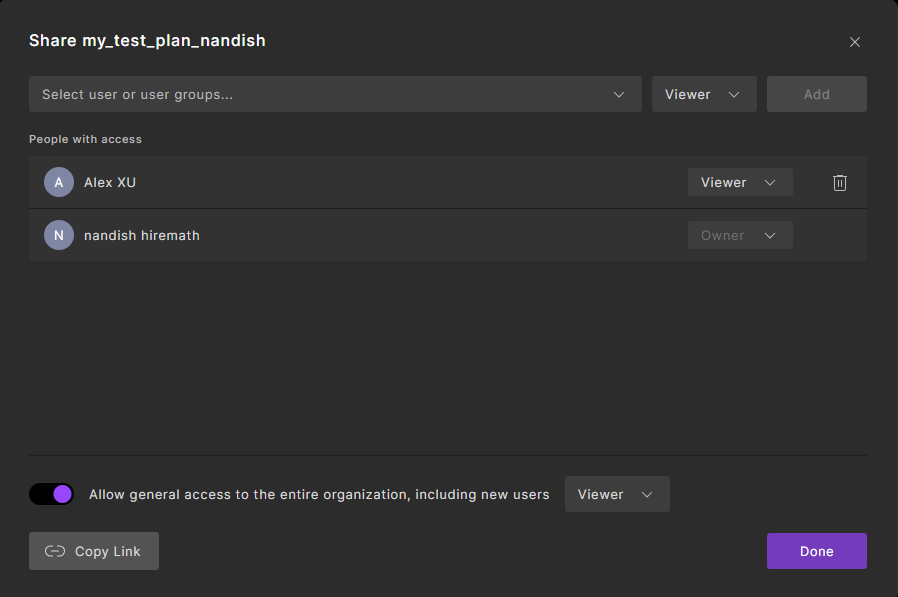Expand the general access Viewer dropdown
The image size is (898, 597).
(616, 494)
